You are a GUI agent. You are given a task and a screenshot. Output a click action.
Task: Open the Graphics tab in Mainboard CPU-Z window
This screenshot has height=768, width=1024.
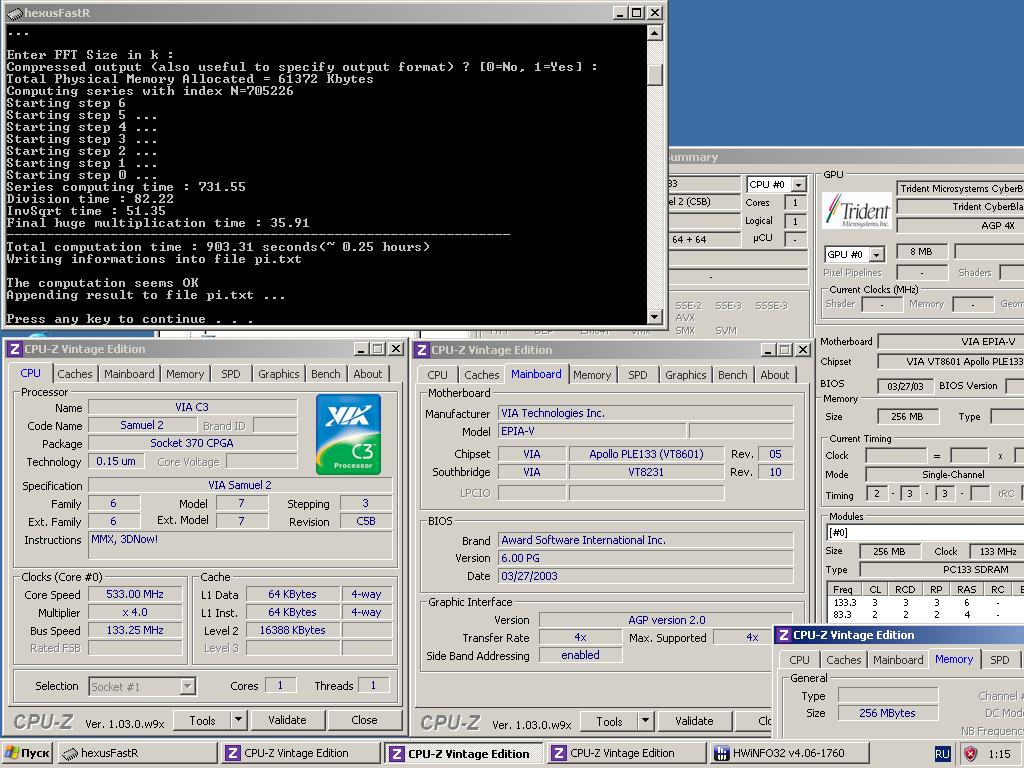coord(686,375)
